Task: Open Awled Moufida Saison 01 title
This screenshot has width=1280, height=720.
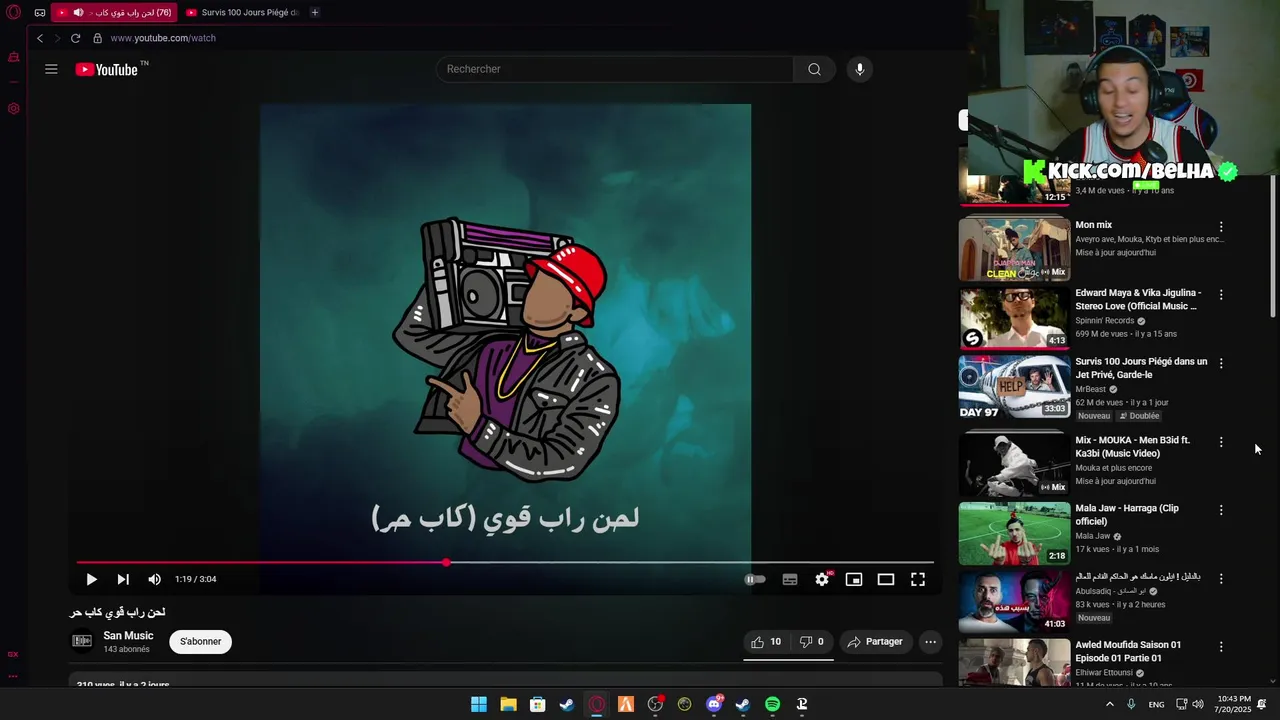Action: pos(1128,652)
